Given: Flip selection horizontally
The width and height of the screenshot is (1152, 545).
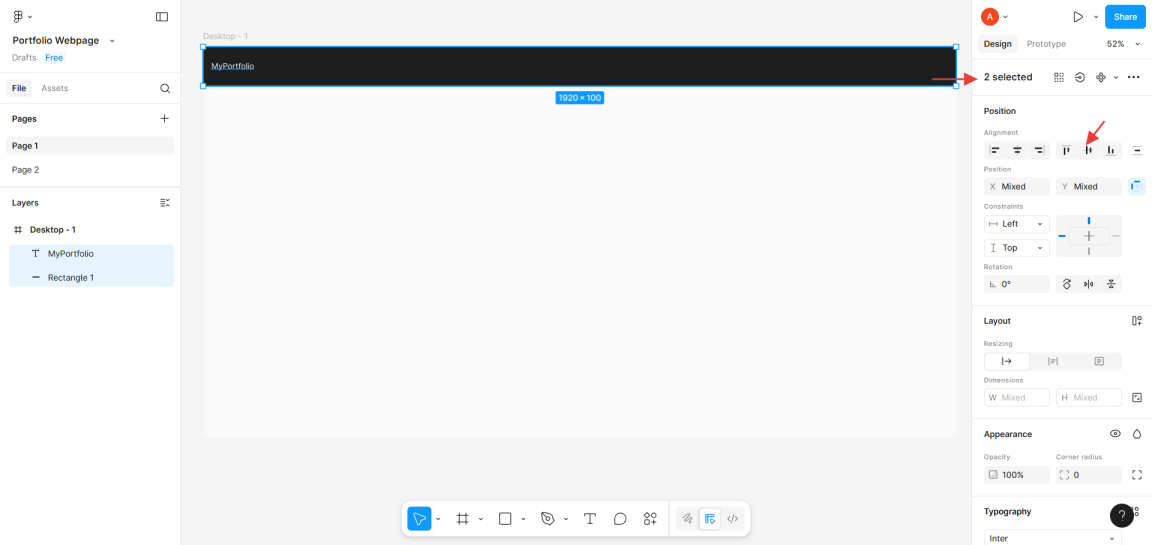Looking at the screenshot, I should [1088, 284].
